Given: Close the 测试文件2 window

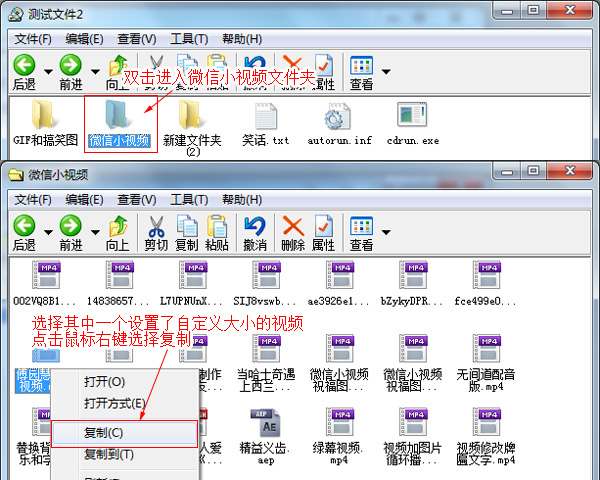Looking at the screenshot, I should coord(569,10).
